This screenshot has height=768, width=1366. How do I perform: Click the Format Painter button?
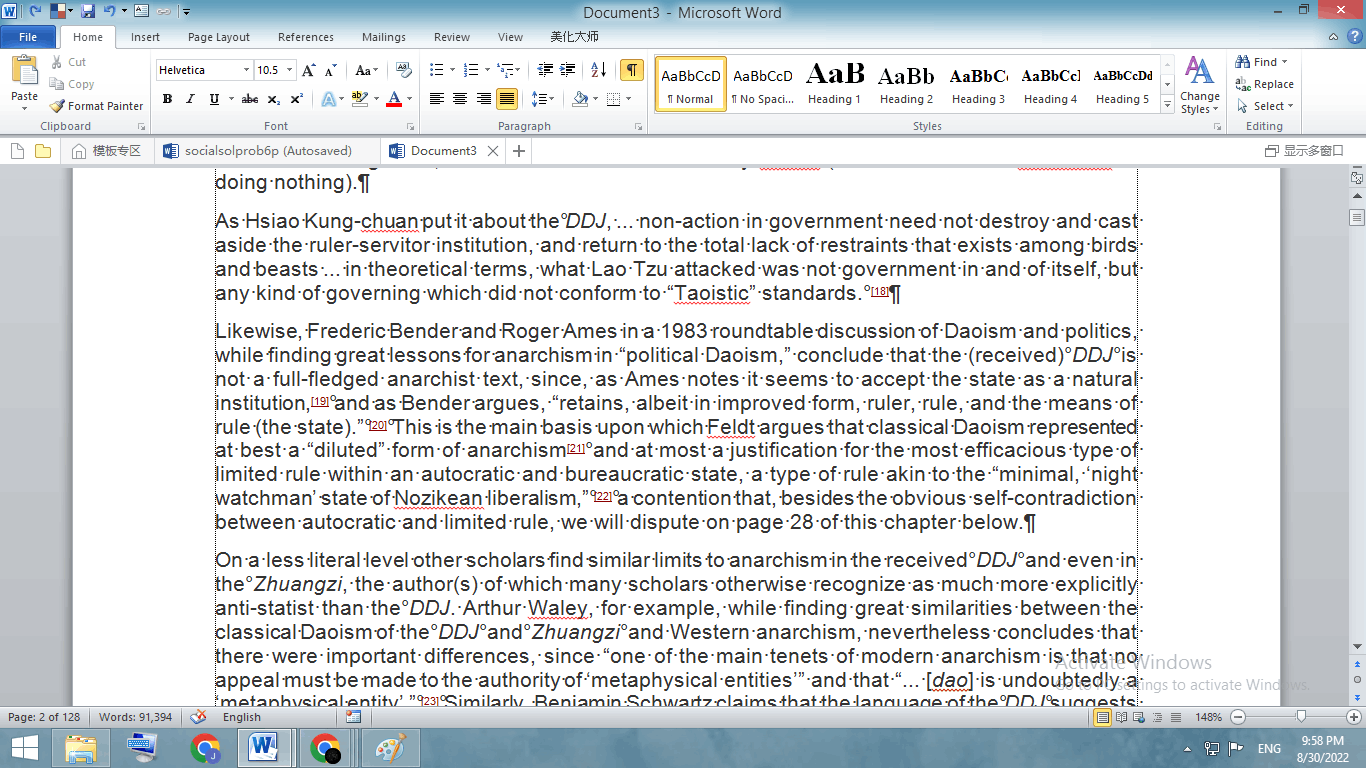tap(97, 106)
